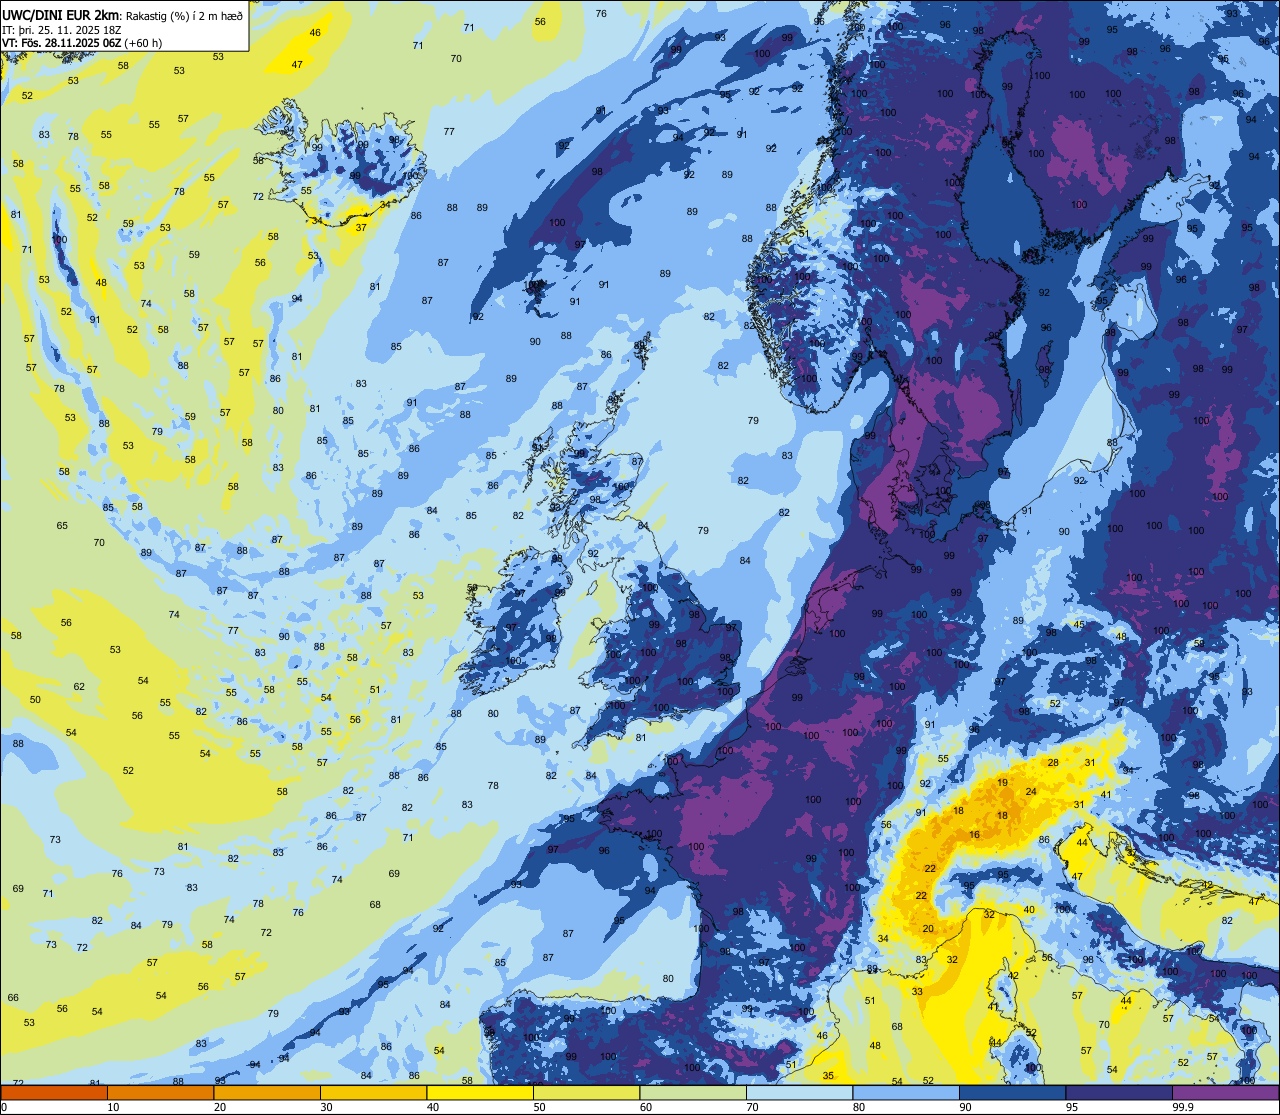The image size is (1280, 1115).
Task: Click the '37' value south of Iceland
Action: pyautogui.click(x=362, y=227)
